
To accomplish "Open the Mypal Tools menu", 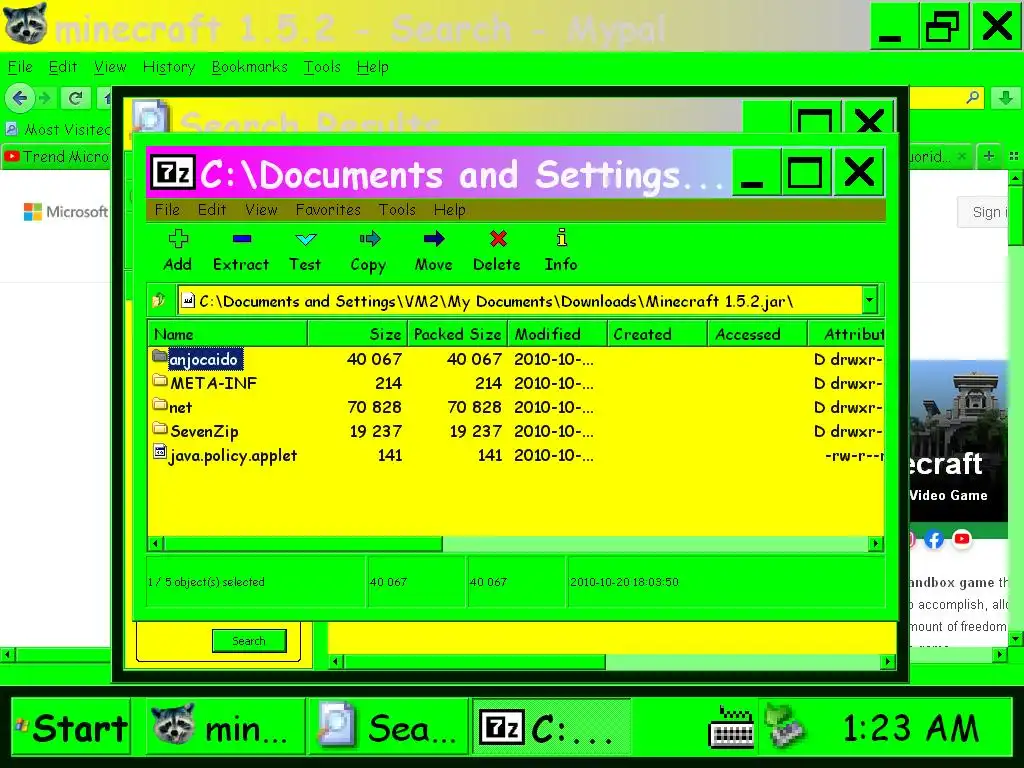I will click(322, 67).
